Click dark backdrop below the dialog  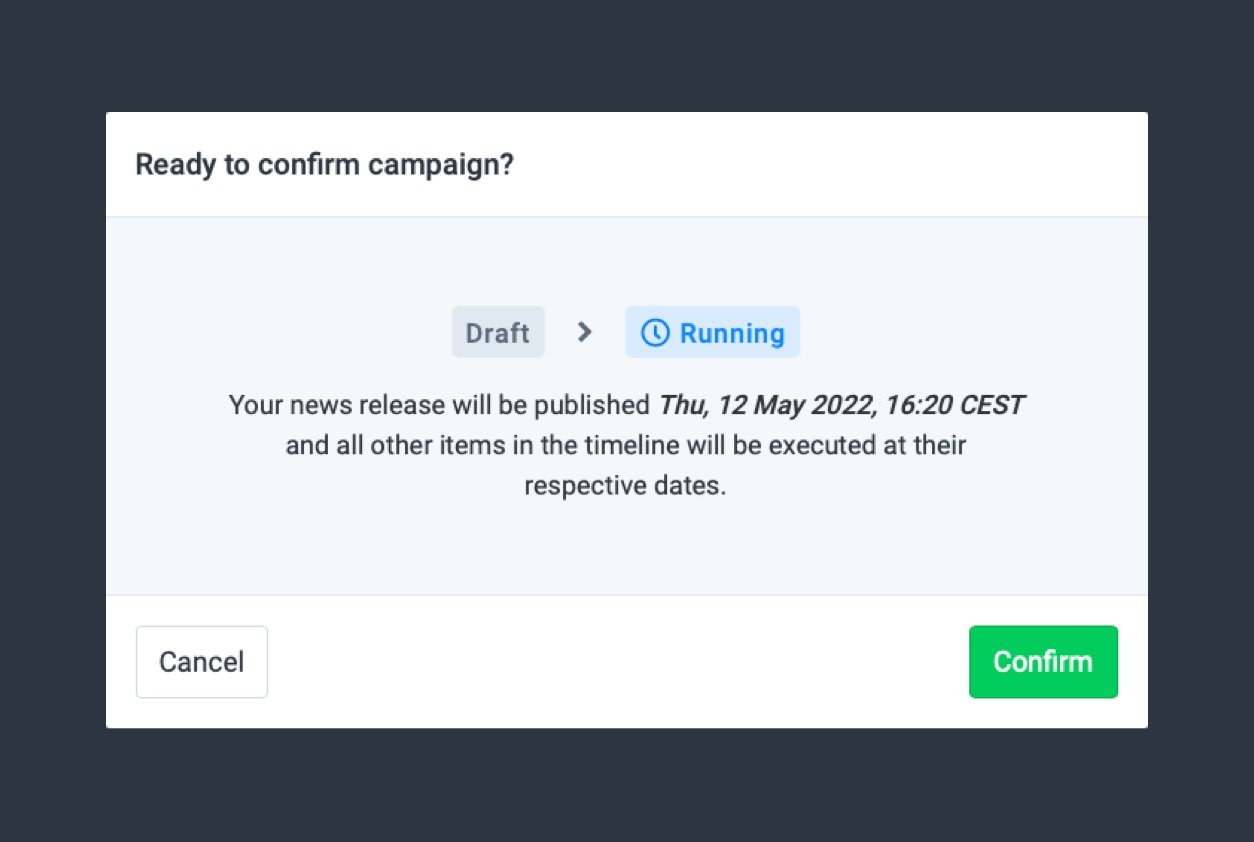(627, 786)
